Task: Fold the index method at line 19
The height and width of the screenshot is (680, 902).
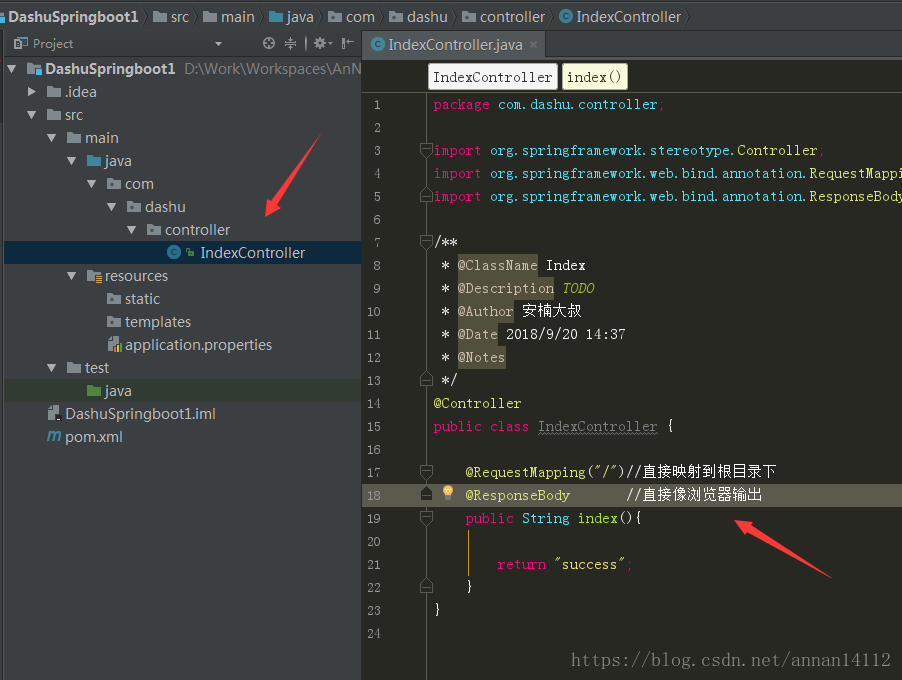Action: click(x=426, y=518)
